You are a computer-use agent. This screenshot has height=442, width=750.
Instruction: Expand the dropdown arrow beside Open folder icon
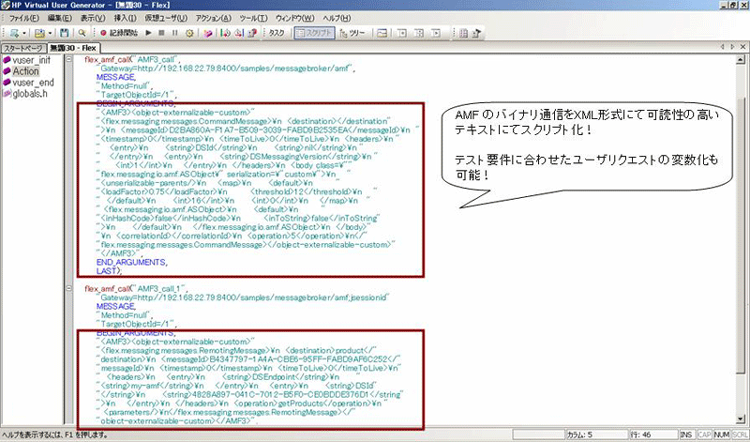[x=50, y=33]
